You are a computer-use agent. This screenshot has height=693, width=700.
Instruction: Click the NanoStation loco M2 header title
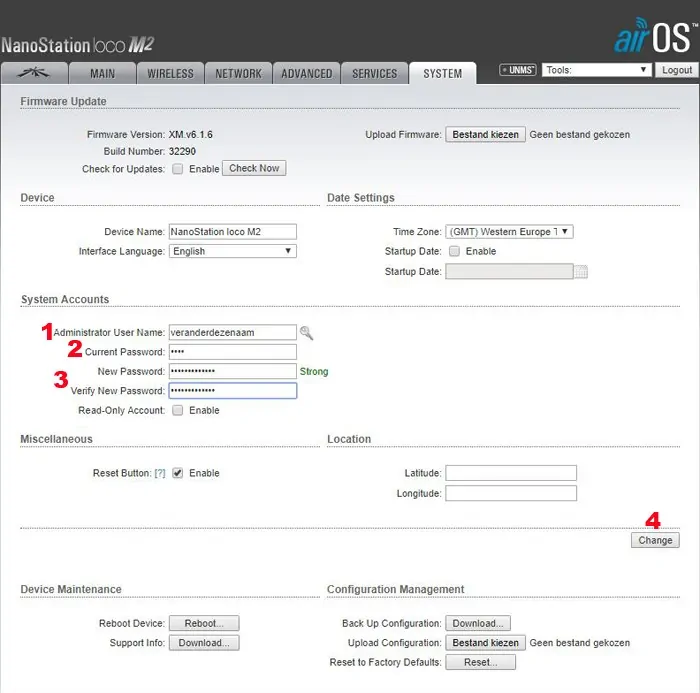coord(78,45)
